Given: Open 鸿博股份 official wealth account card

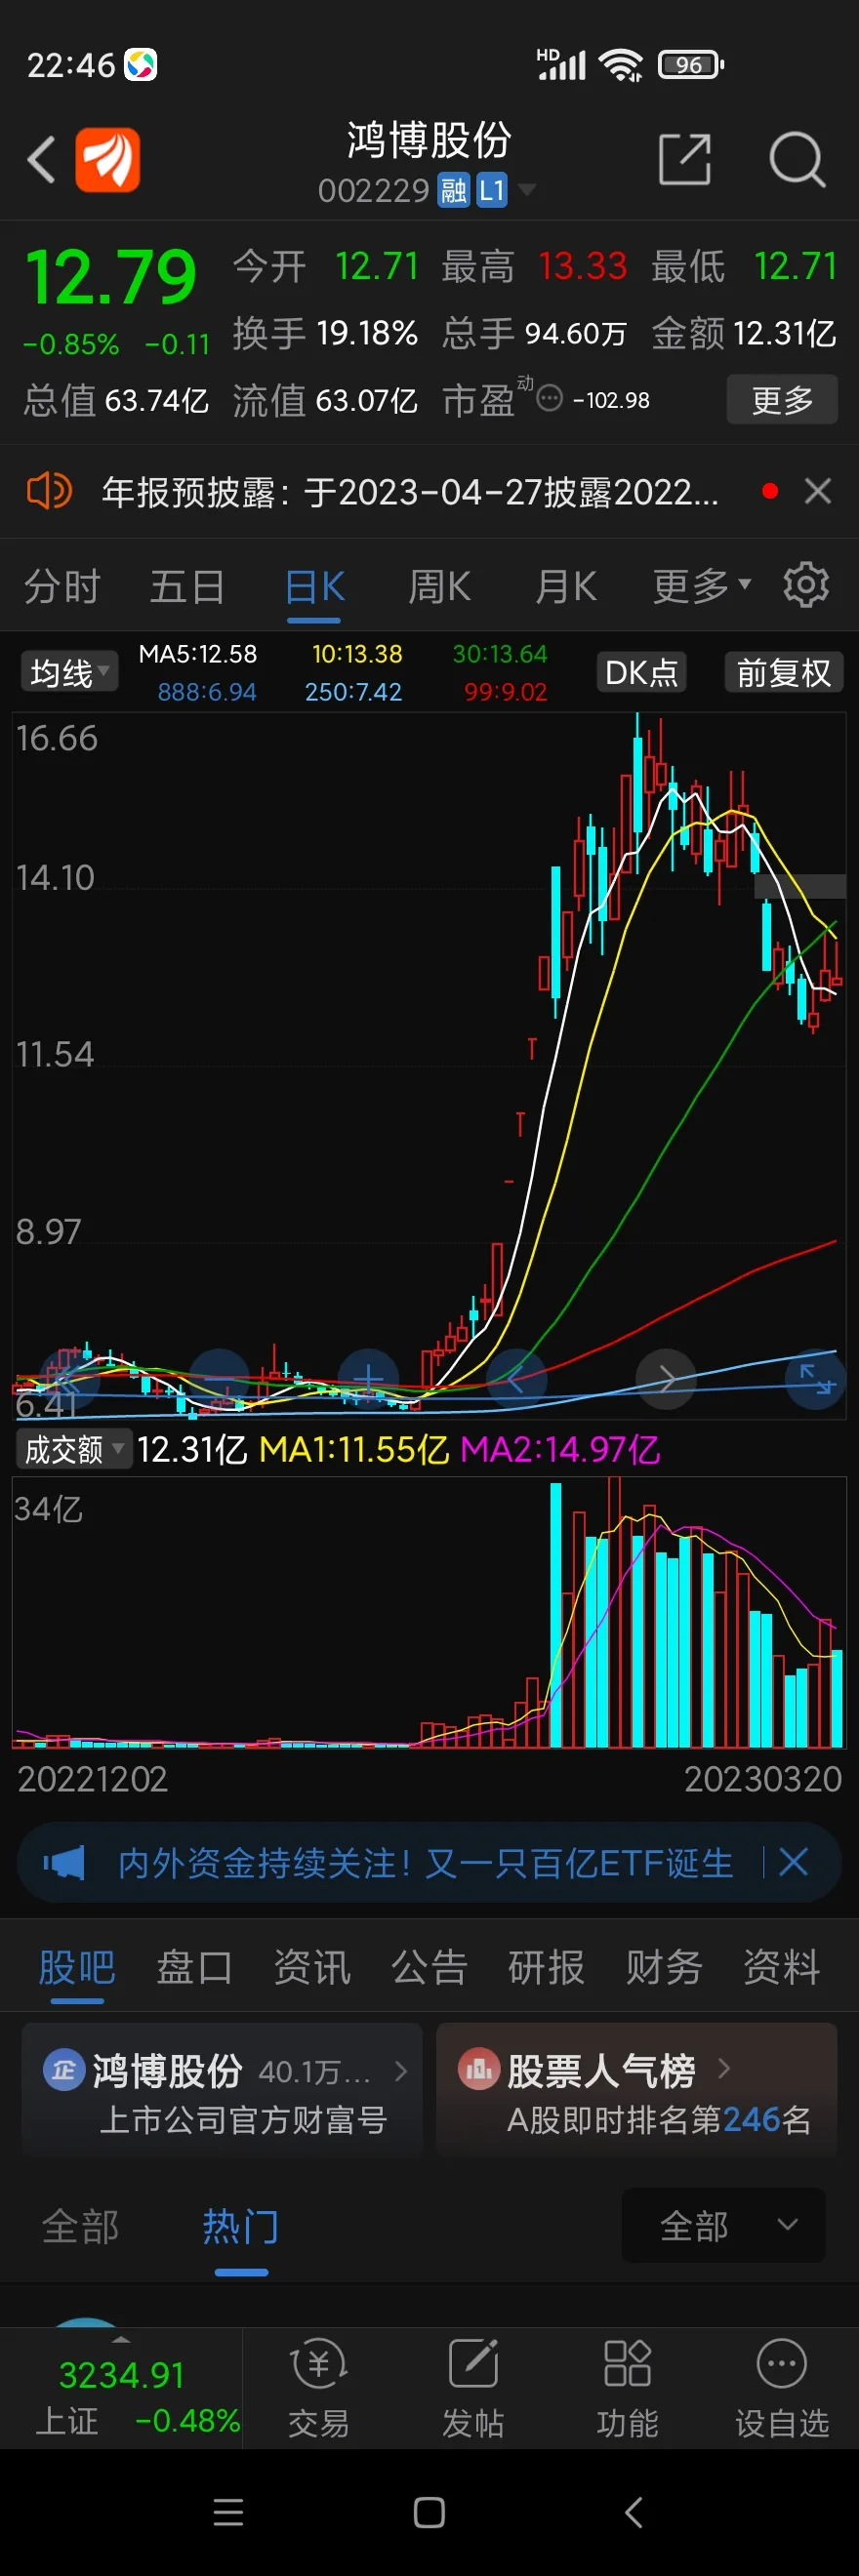Looking at the screenshot, I should click(222, 2090).
